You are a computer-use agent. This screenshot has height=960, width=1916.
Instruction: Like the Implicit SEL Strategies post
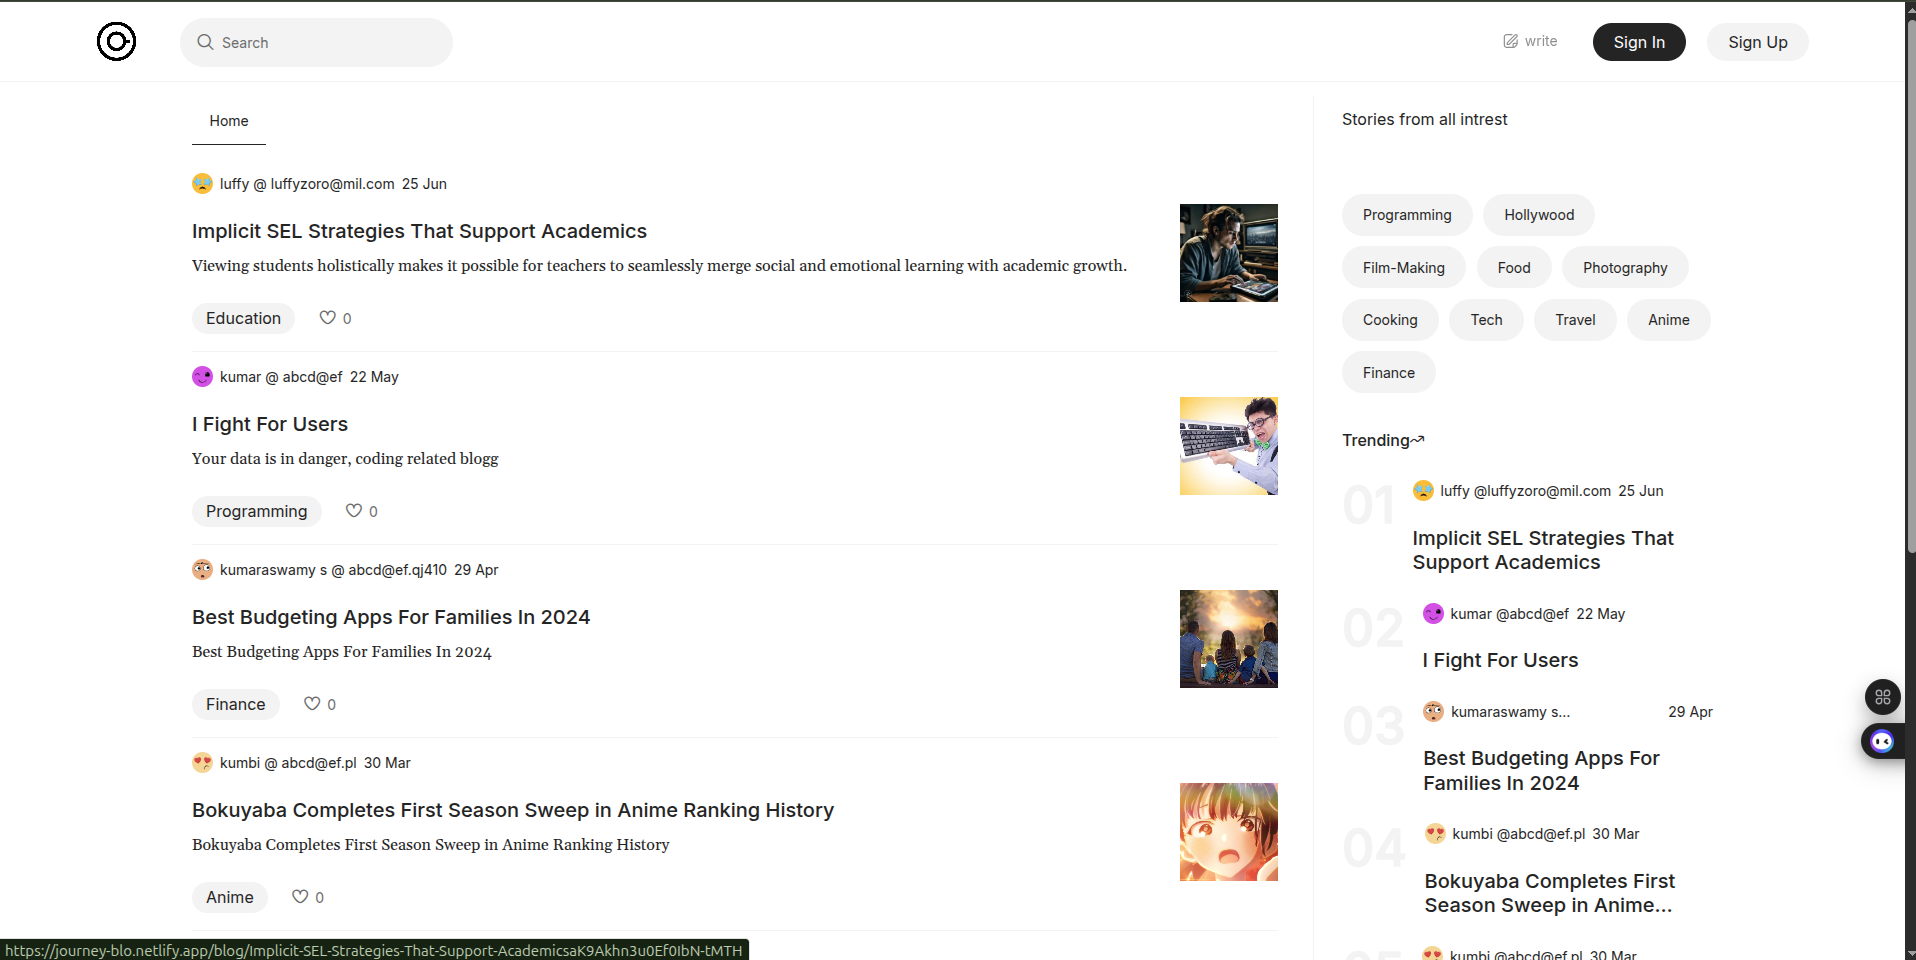(x=327, y=318)
